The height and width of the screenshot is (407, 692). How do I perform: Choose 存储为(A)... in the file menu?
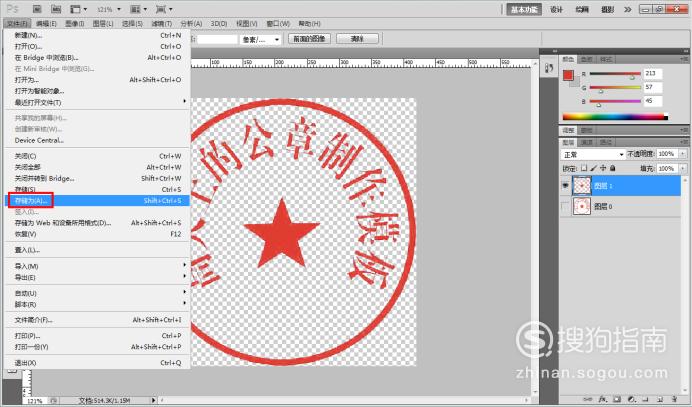tap(98, 200)
